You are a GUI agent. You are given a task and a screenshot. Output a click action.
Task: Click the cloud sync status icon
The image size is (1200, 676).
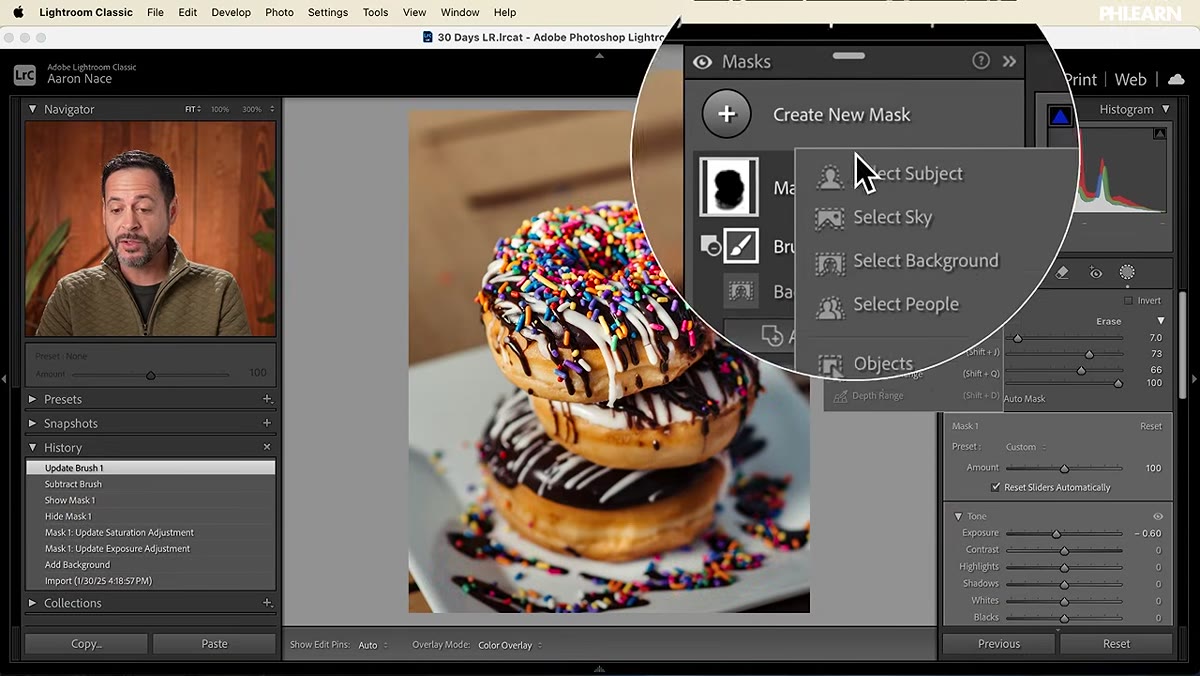[x=1176, y=79]
